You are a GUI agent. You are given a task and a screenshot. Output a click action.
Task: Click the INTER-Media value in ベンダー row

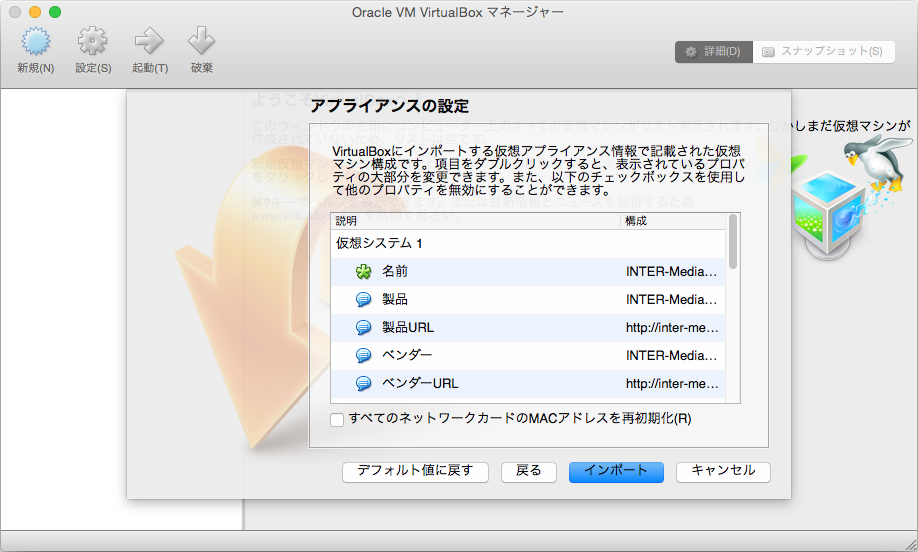[x=672, y=355]
